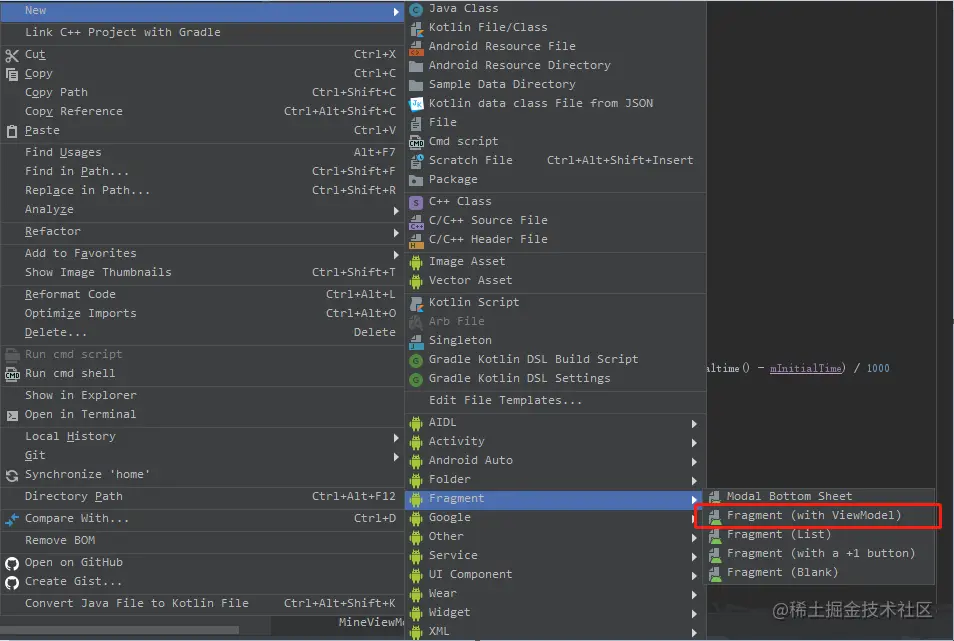954x641 pixels.
Task: Click the Cmd script icon
Action: pos(416,142)
